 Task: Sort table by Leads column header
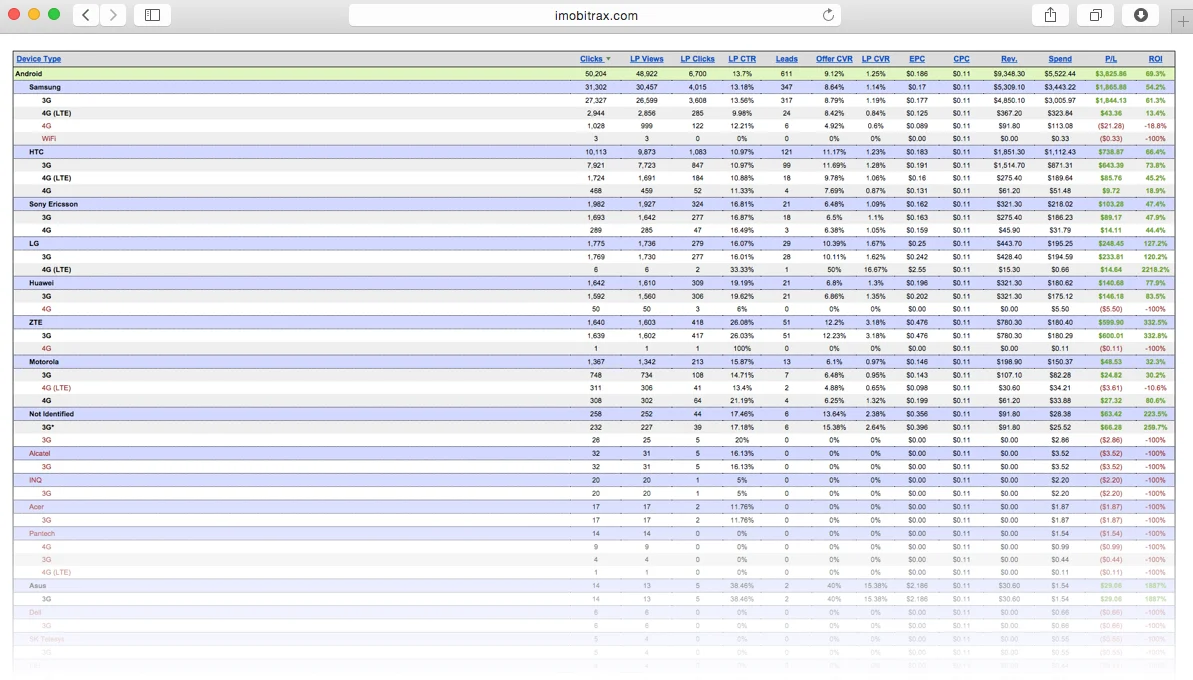coord(786,59)
